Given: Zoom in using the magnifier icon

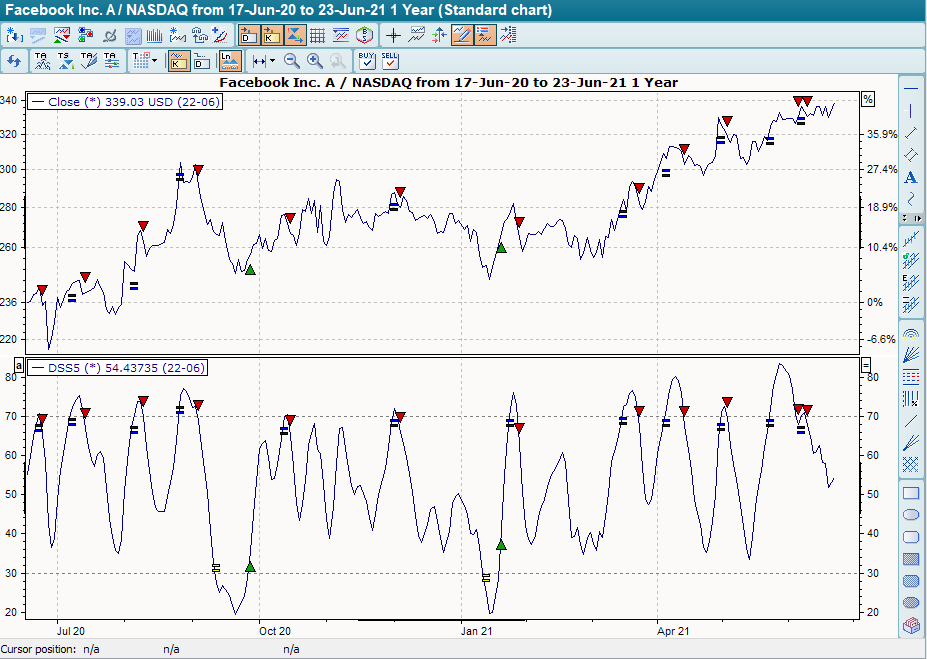Looking at the screenshot, I should point(314,60).
